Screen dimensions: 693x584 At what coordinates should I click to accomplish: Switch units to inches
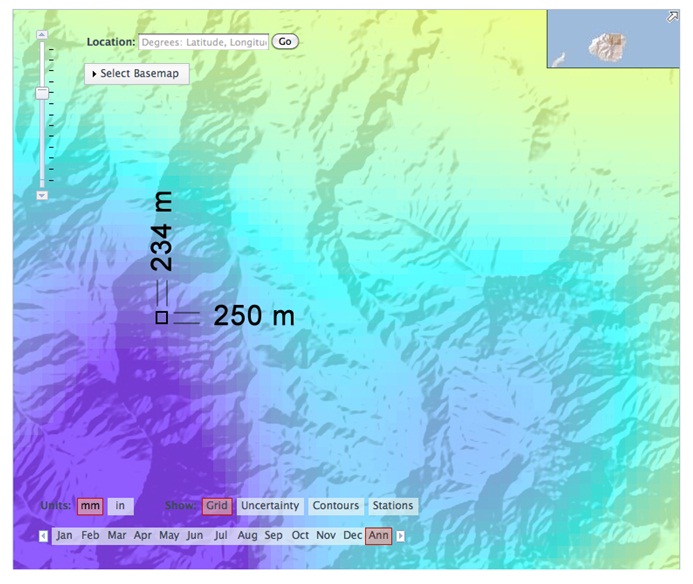coord(120,506)
